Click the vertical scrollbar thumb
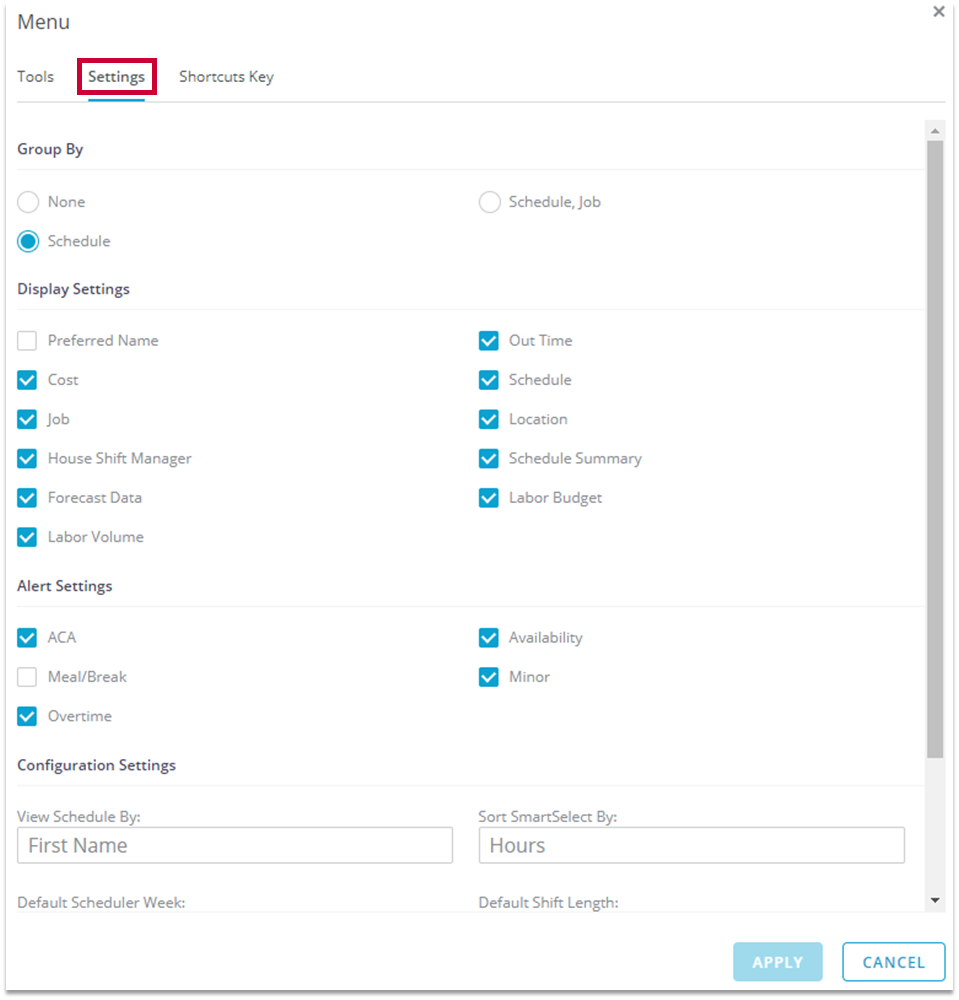Viewport: 959px width, 1000px height. (x=935, y=450)
